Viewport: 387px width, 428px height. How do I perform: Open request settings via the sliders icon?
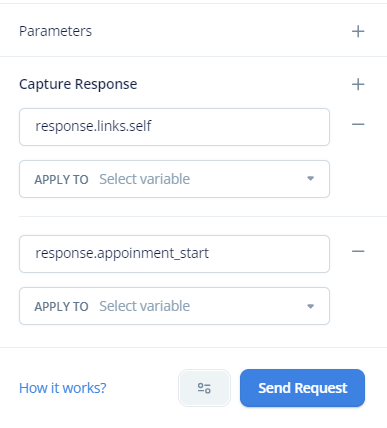[204, 388]
